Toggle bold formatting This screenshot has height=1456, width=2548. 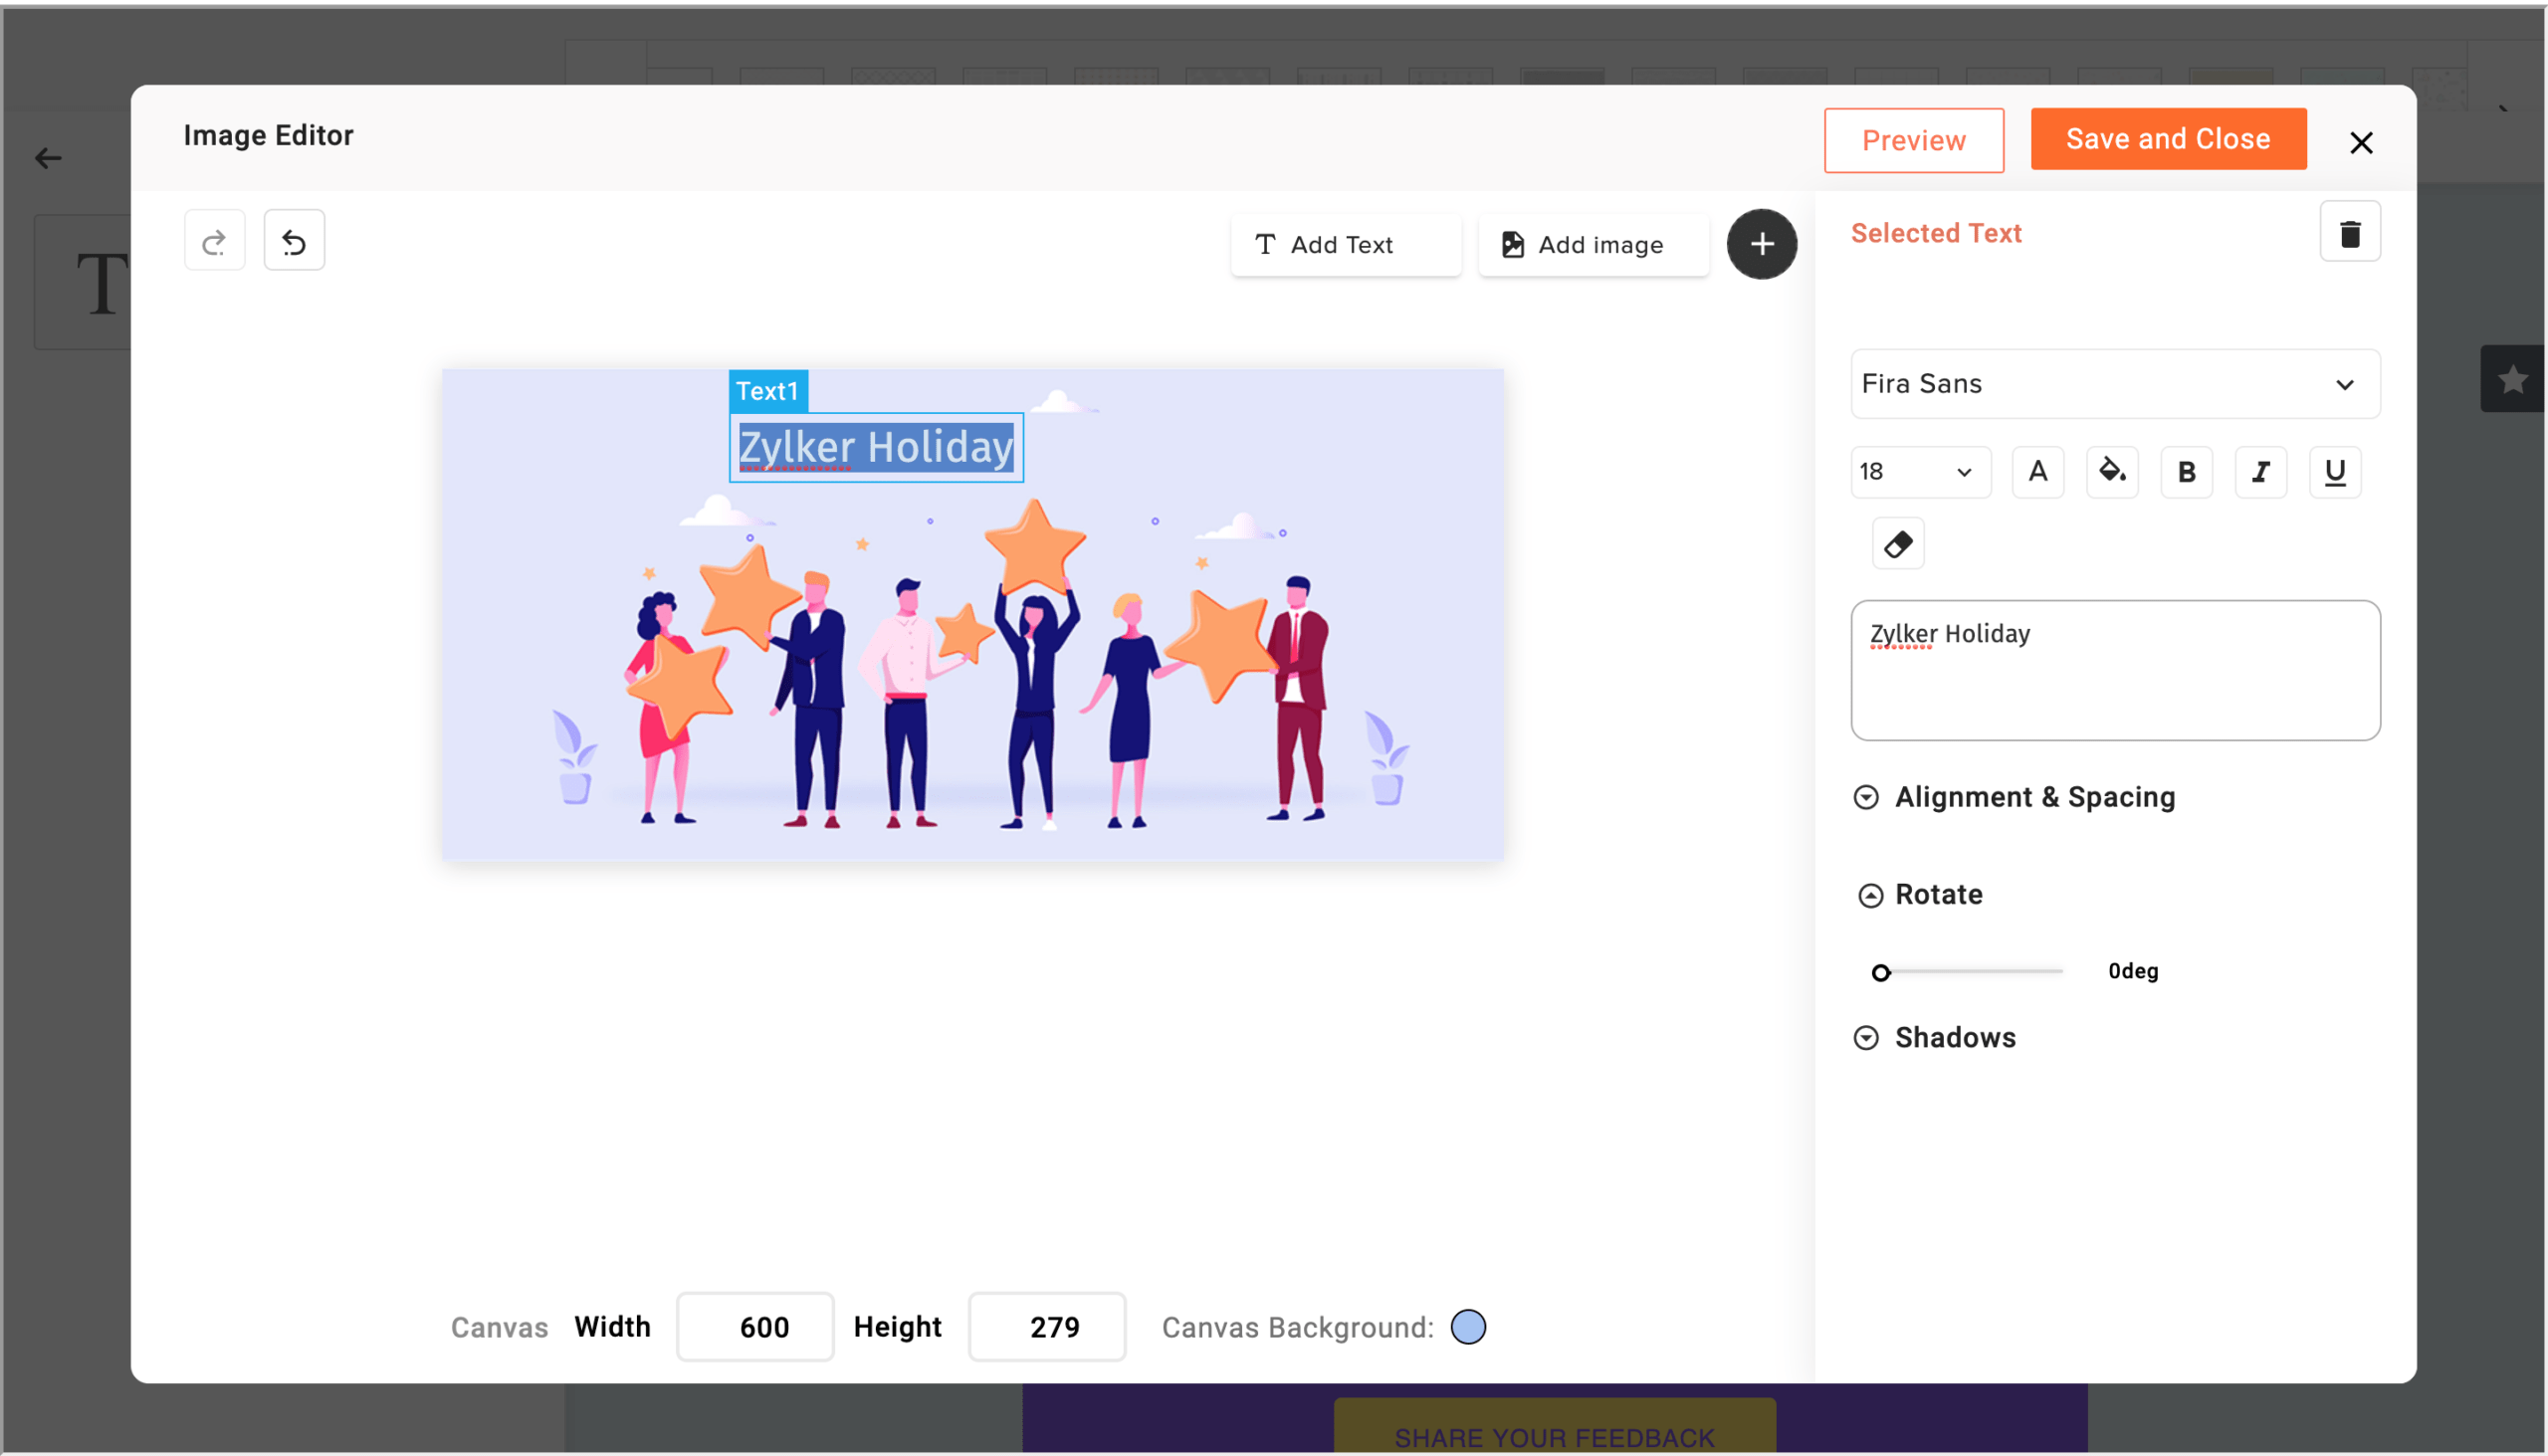[x=2186, y=471]
